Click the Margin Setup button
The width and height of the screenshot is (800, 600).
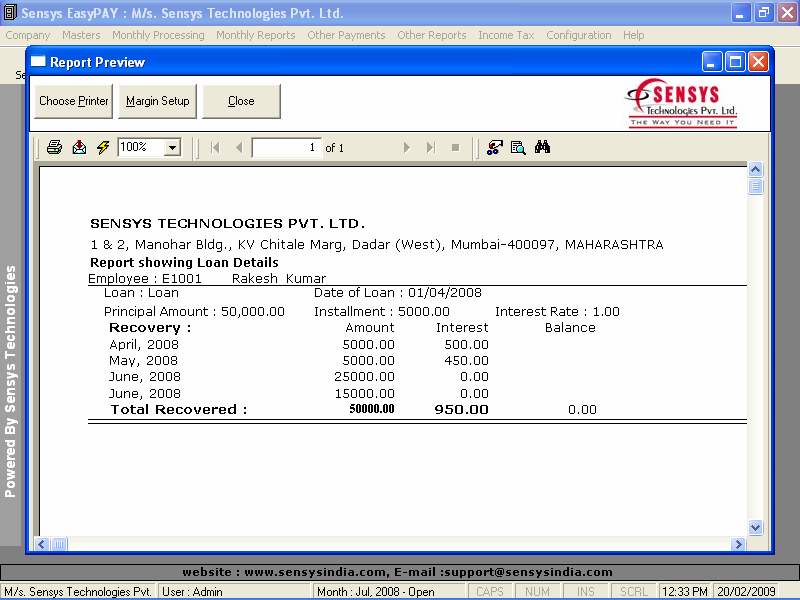[157, 101]
